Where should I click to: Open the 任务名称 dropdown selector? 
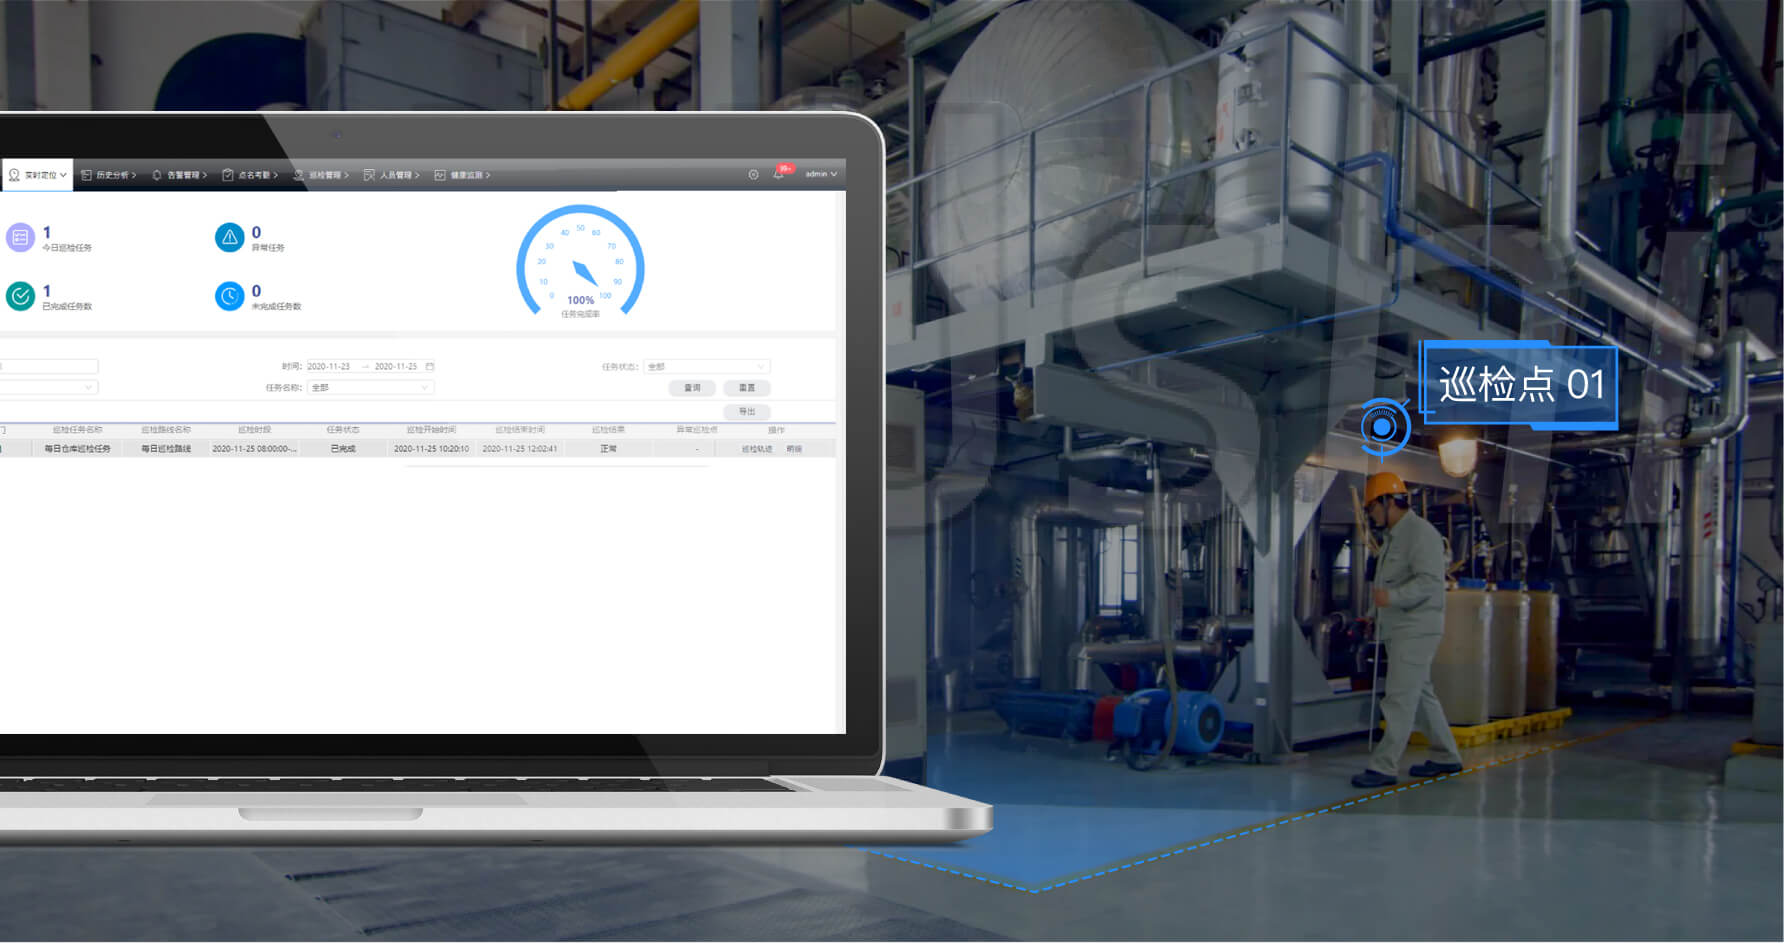[x=369, y=388]
